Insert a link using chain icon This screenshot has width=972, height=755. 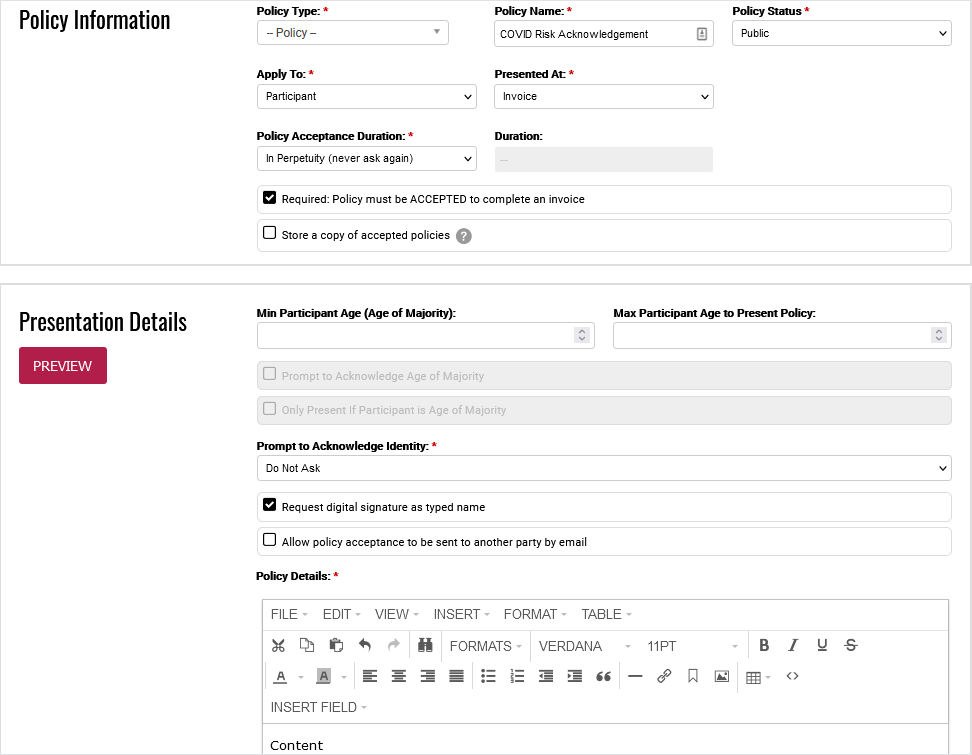point(664,677)
